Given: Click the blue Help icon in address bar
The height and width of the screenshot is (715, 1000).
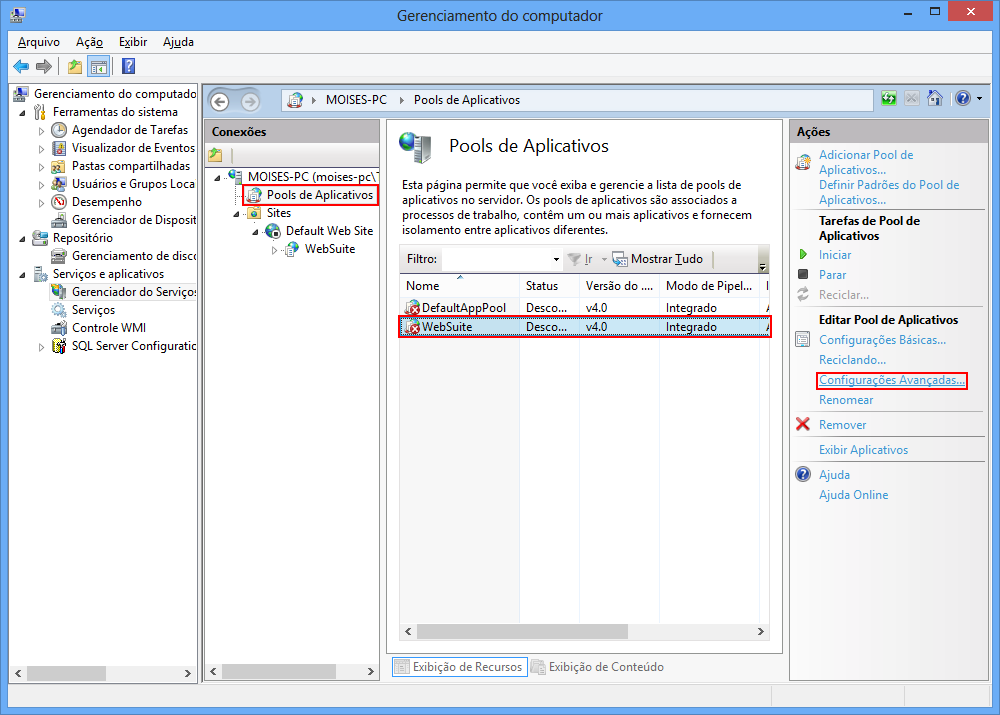Looking at the screenshot, I should click(962, 98).
